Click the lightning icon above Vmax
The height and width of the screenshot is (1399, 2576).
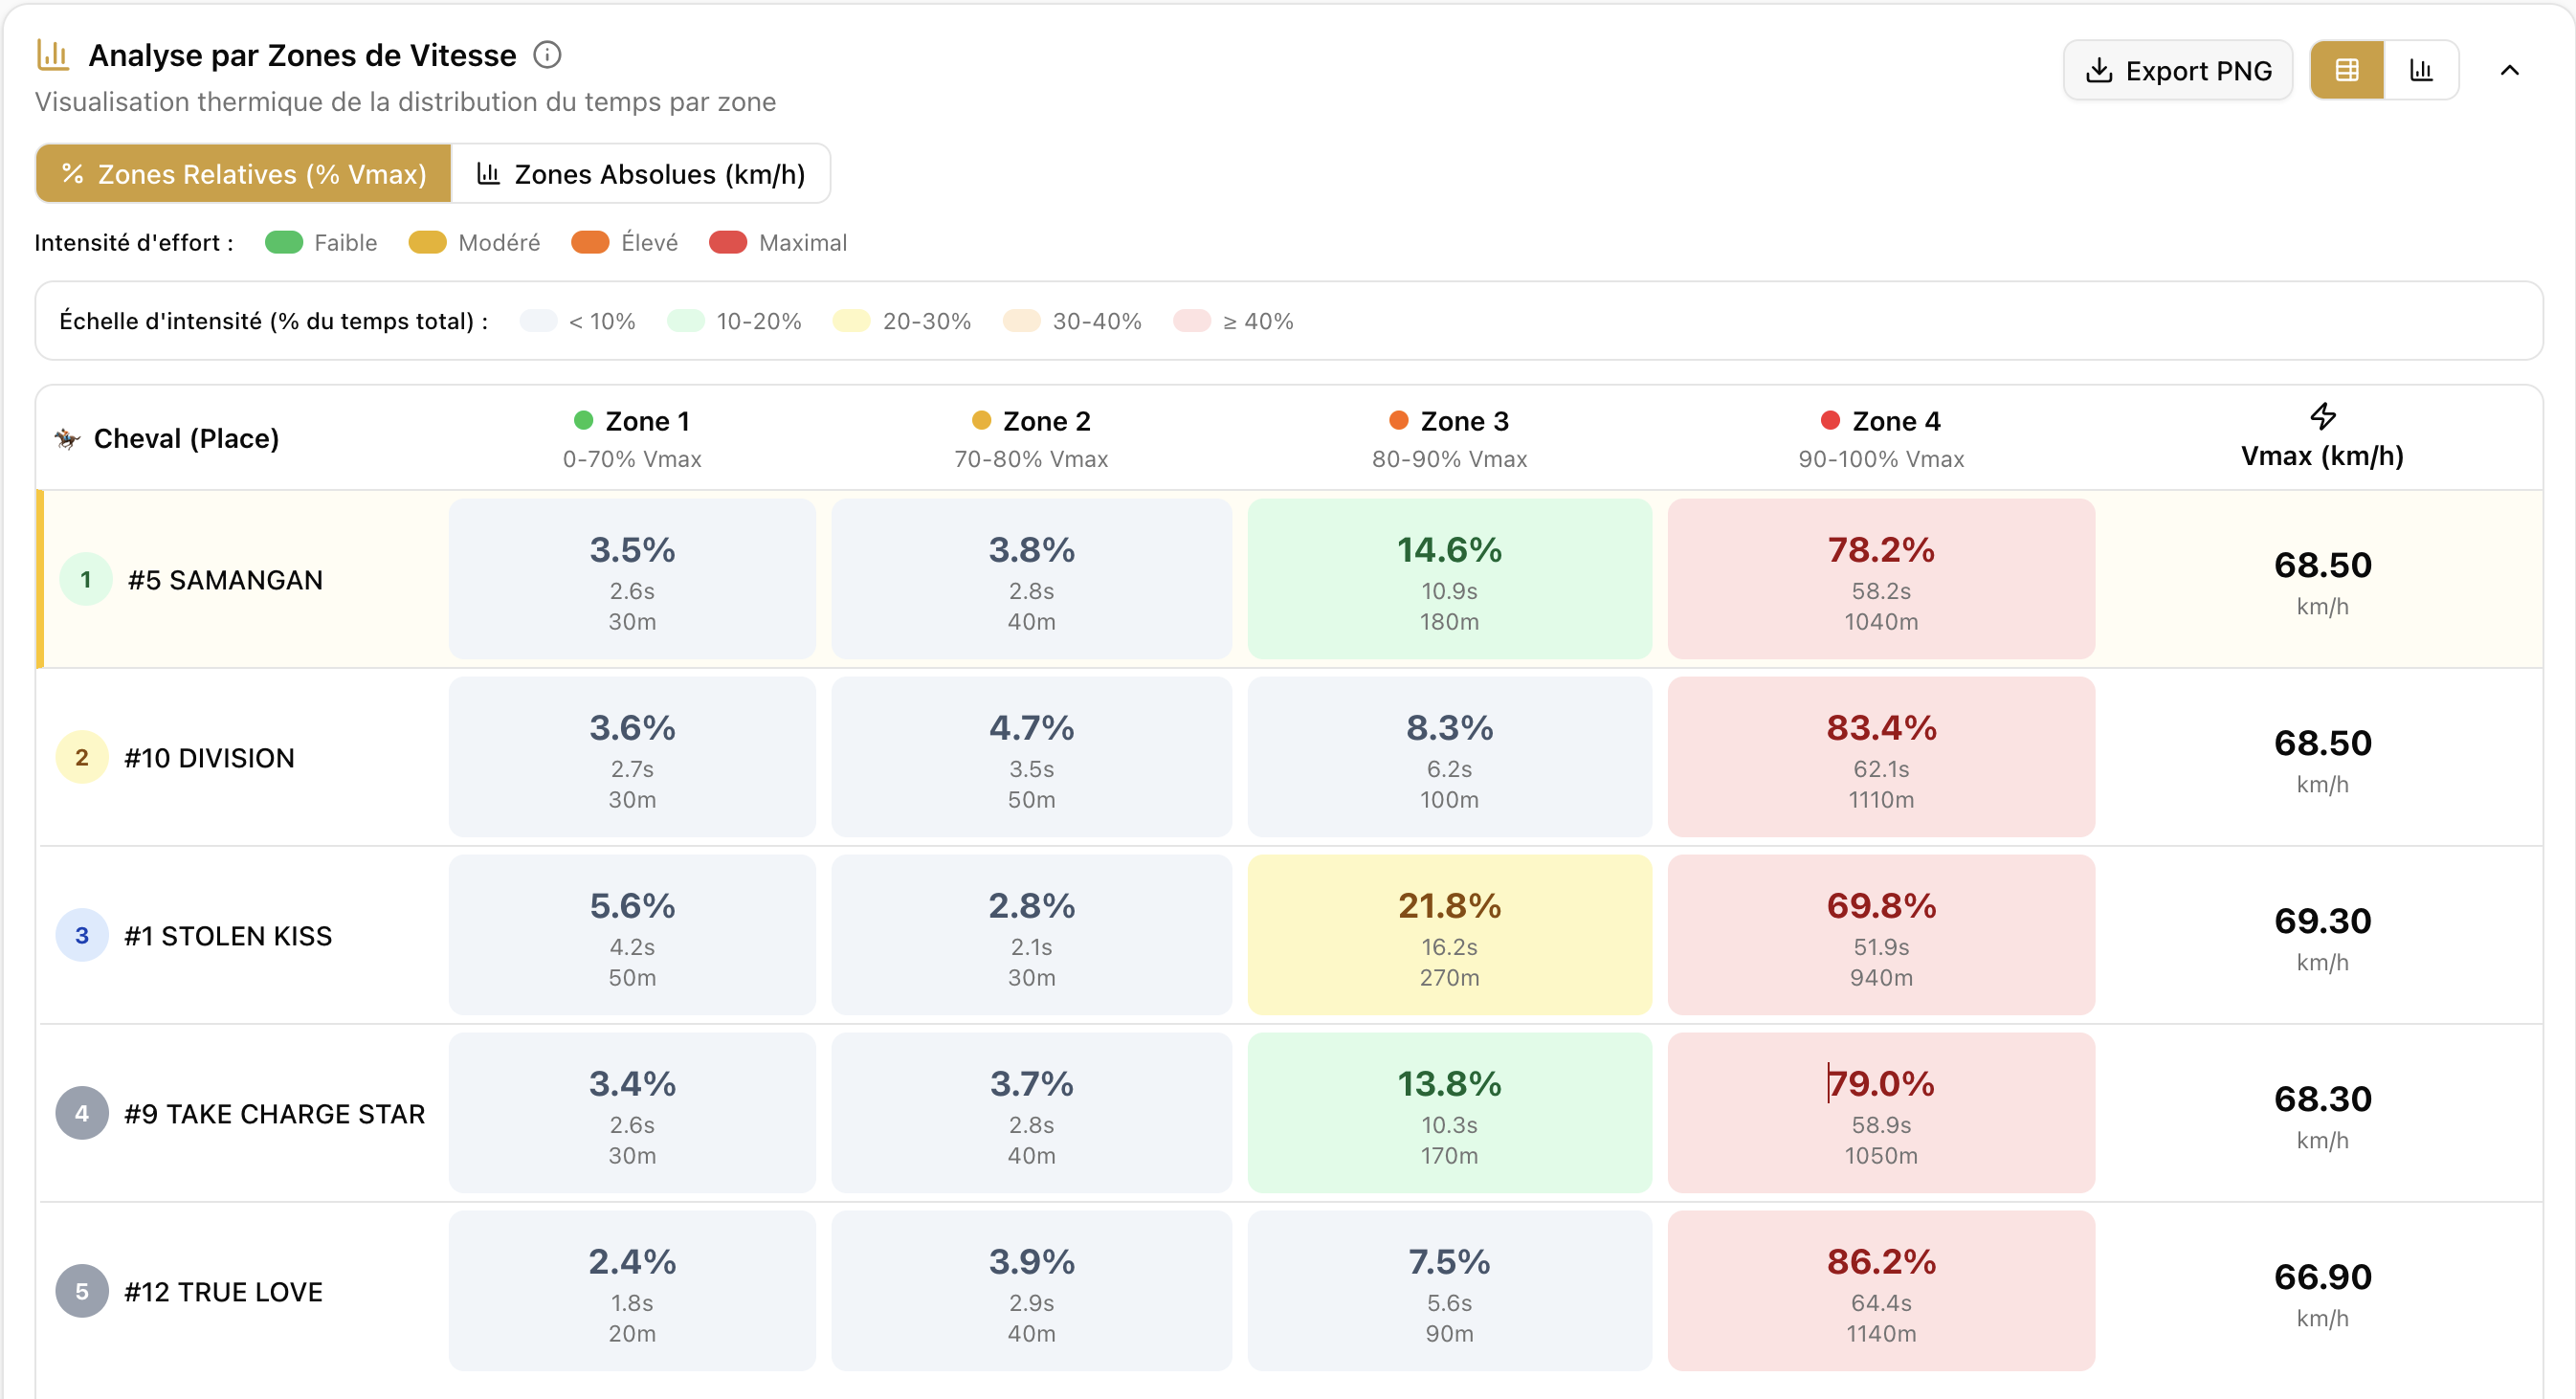(x=2323, y=416)
